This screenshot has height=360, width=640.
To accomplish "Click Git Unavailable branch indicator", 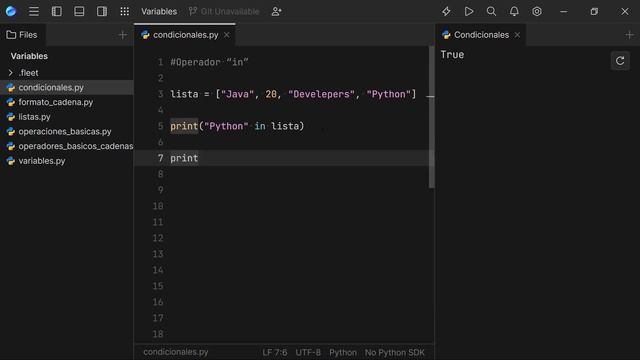I will coord(224,11).
